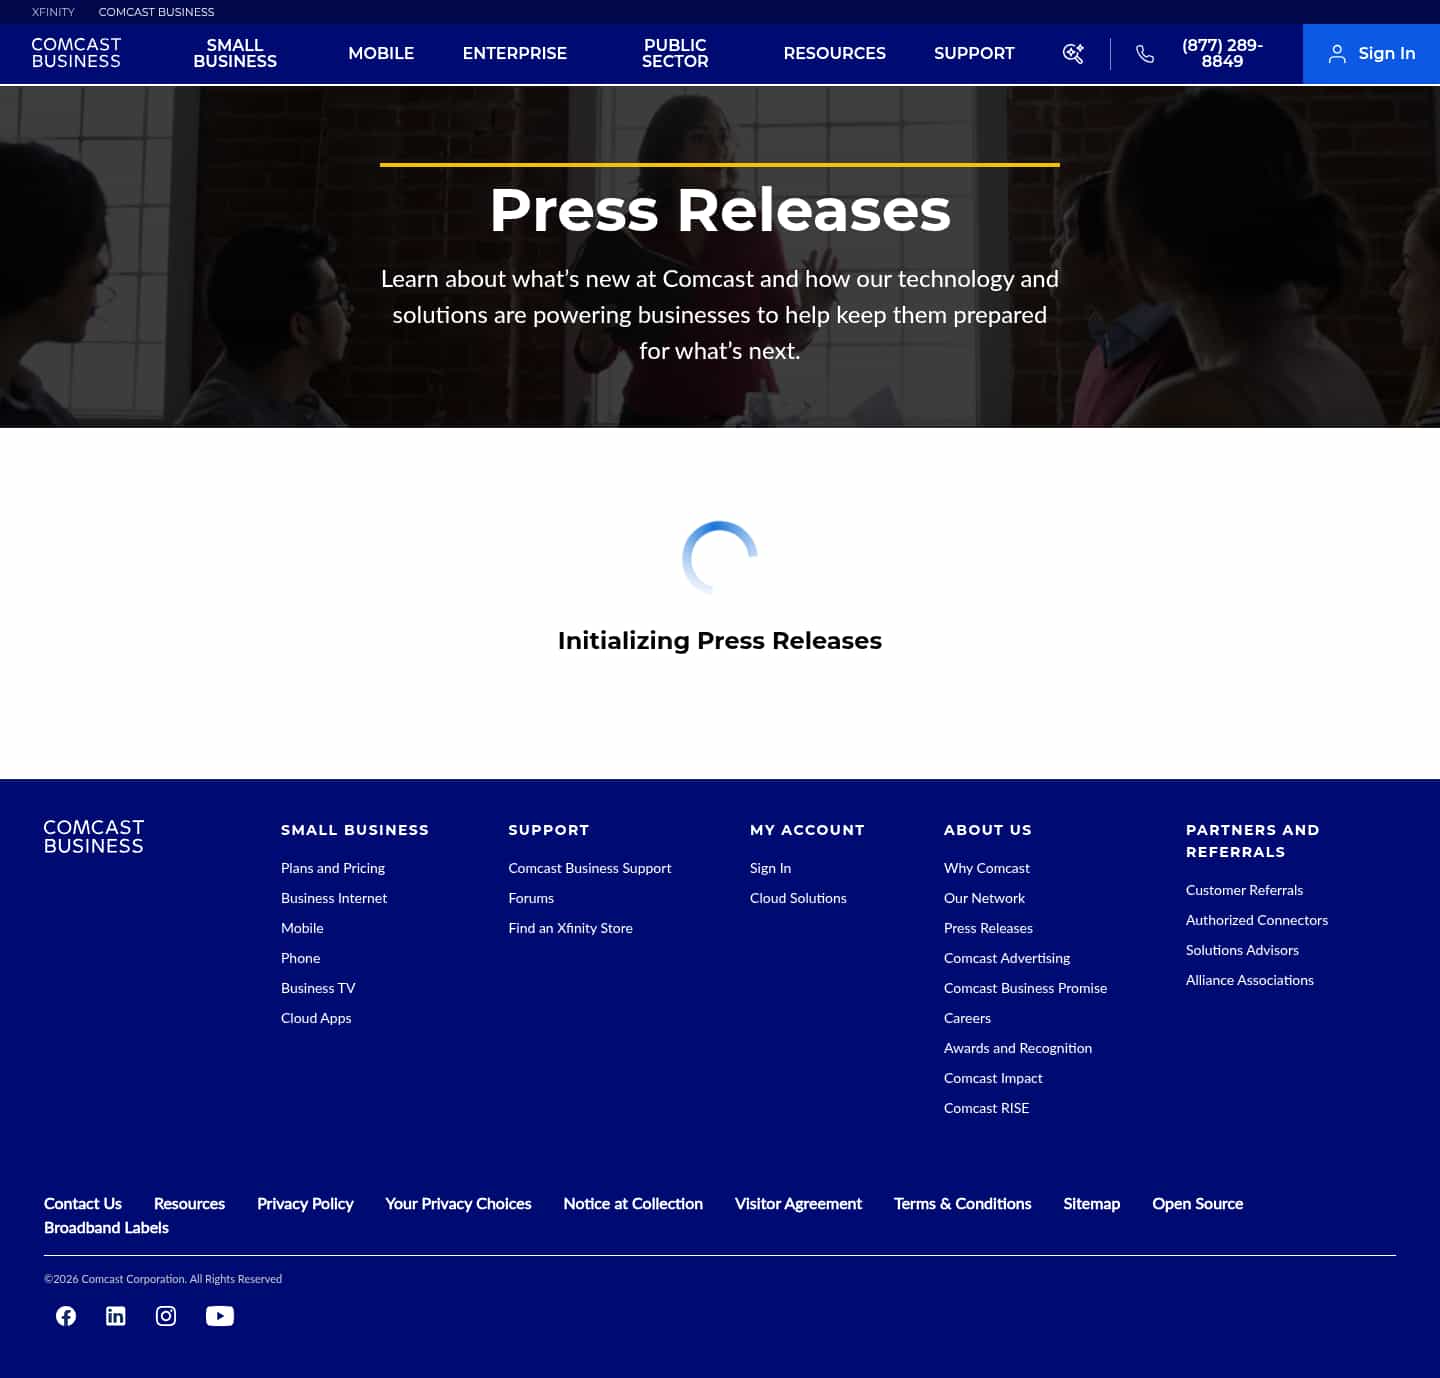Screen dimensions: 1440x1378
Task: Click the phone handset icon
Action: click(x=1145, y=54)
